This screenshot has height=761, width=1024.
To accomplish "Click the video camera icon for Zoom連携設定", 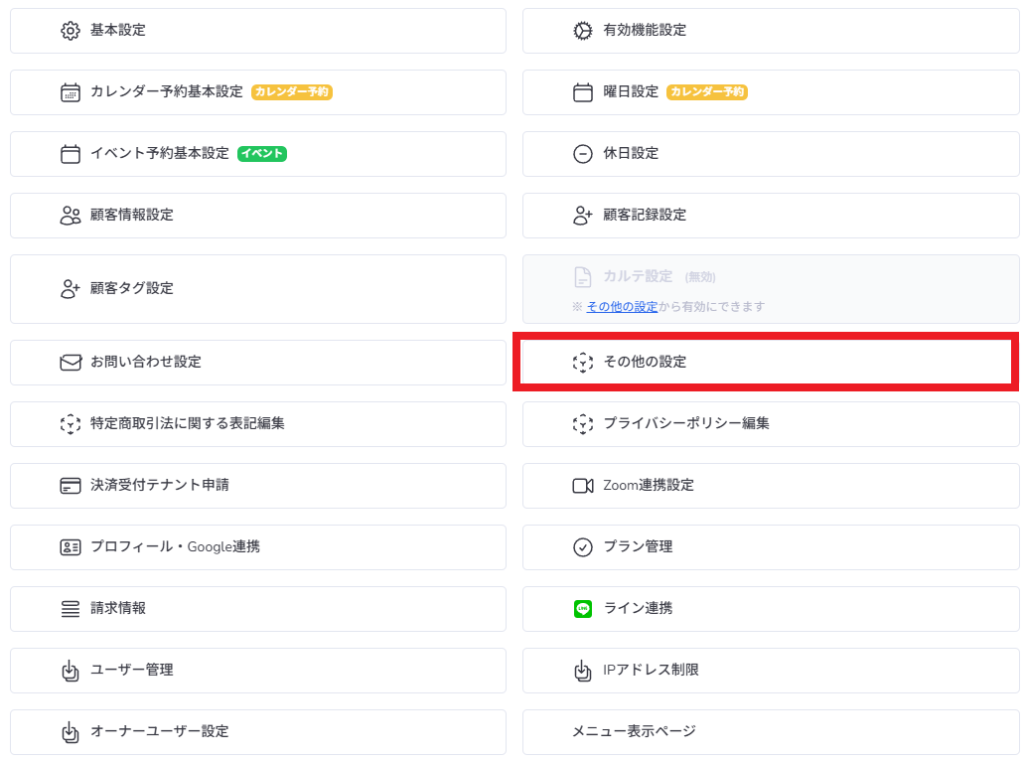I will pos(583,486).
